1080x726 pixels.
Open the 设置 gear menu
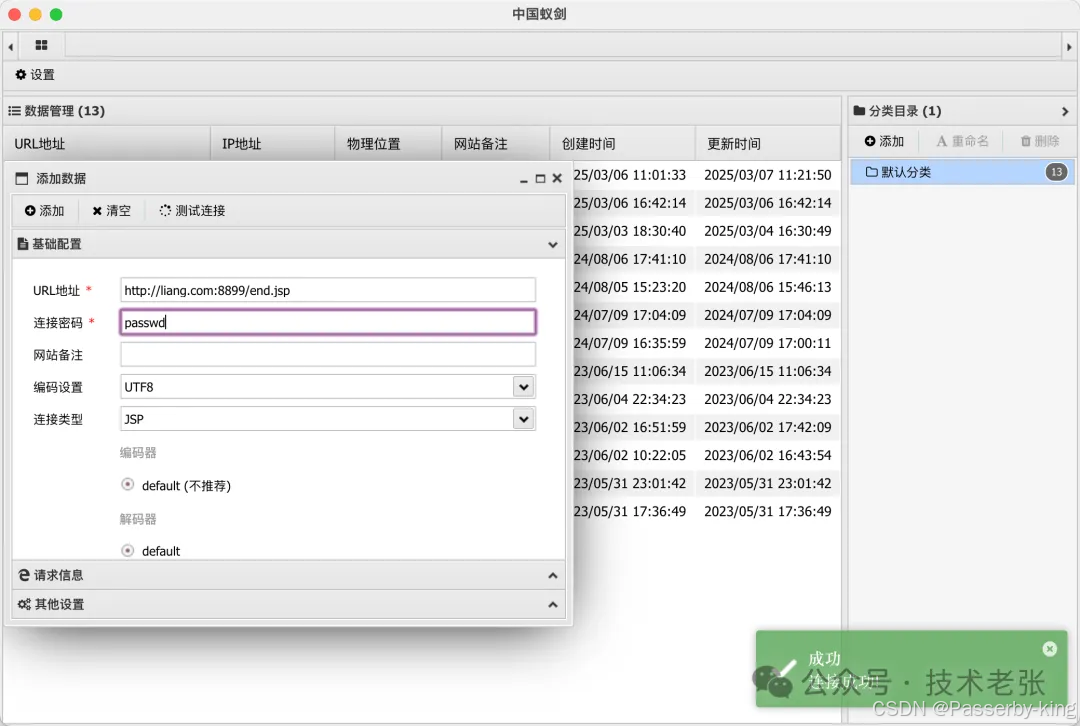point(35,74)
